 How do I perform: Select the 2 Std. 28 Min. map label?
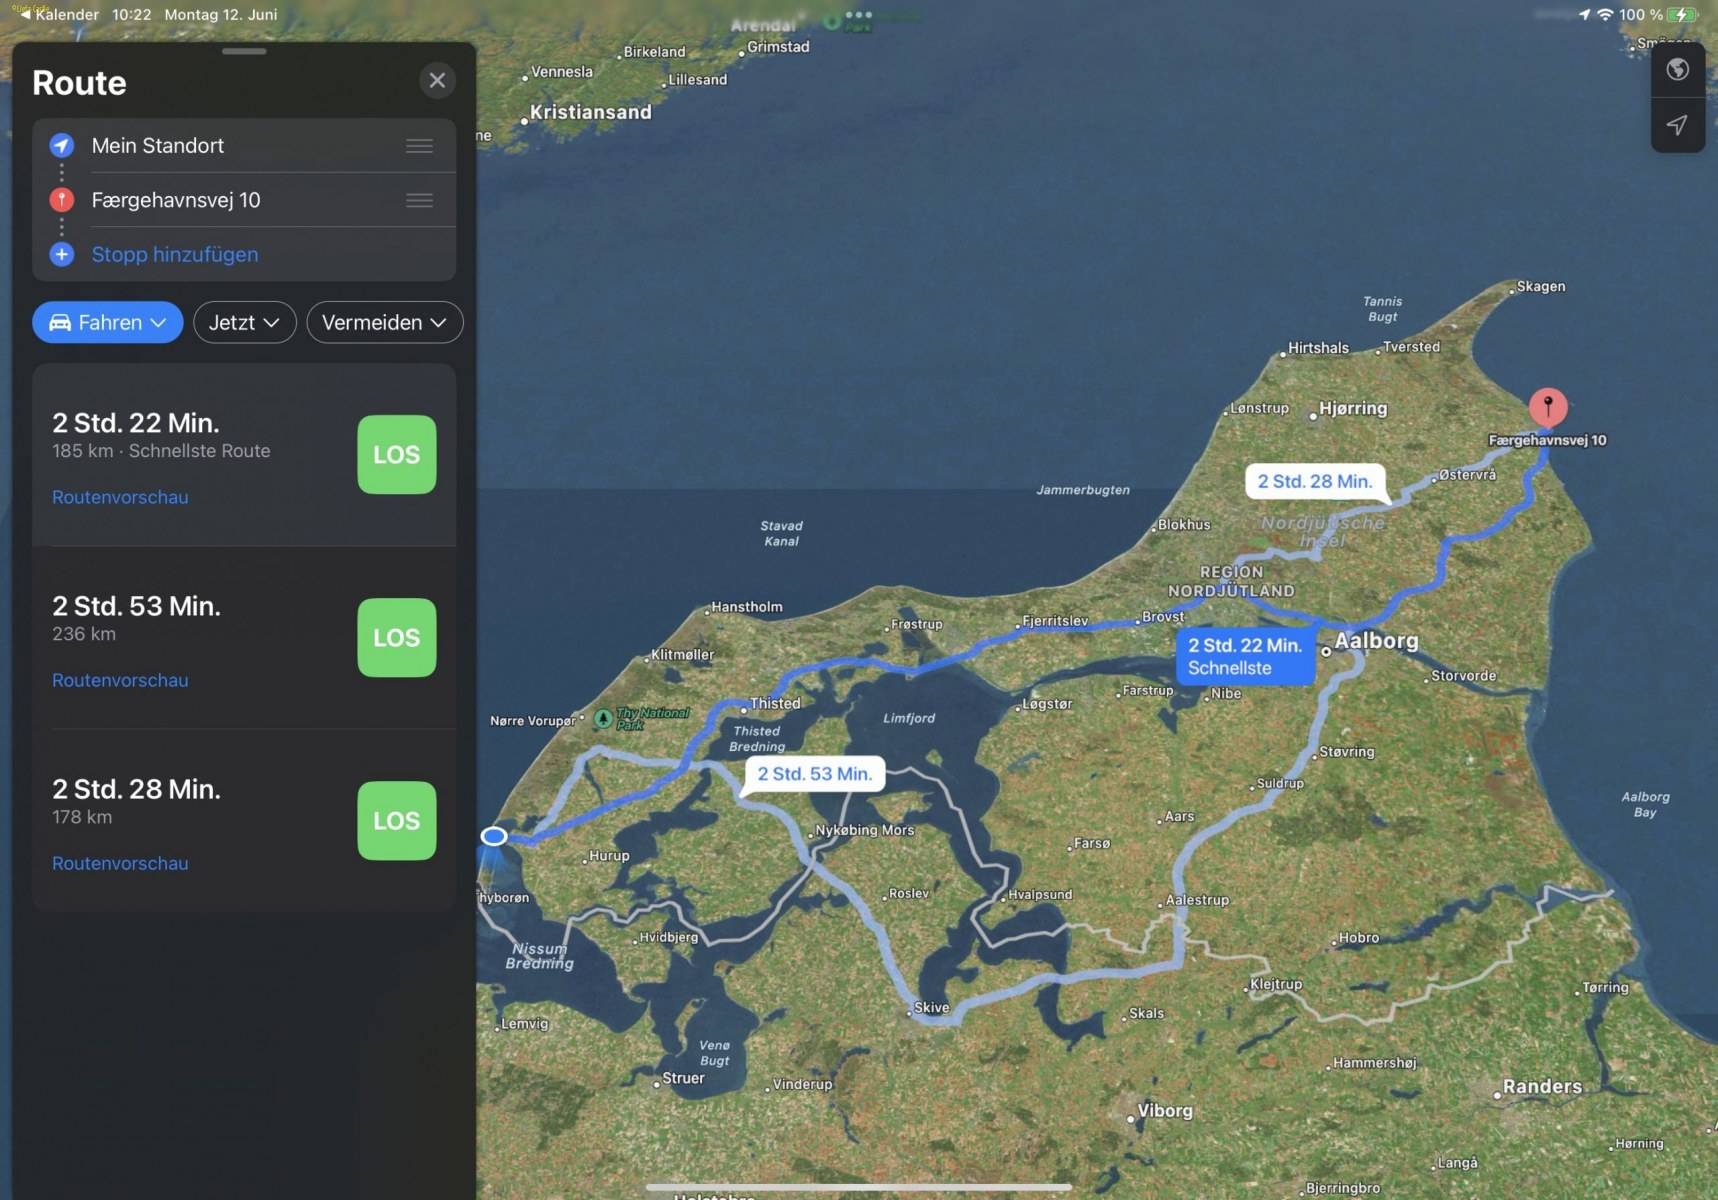pyautogui.click(x=1314, y=481)
